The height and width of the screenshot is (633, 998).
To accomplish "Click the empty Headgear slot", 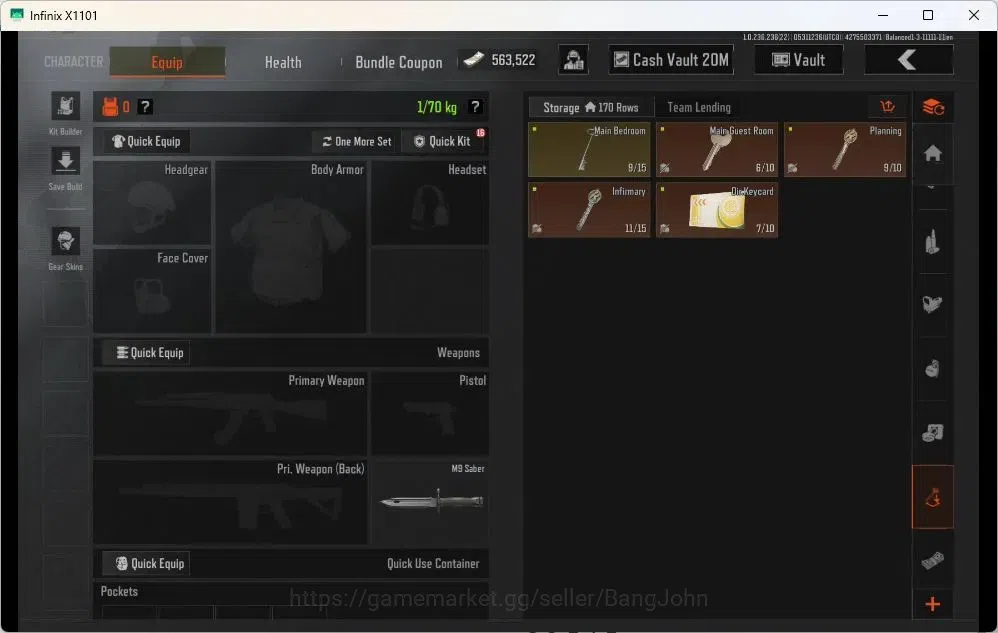I will click(x=152, y=203).
